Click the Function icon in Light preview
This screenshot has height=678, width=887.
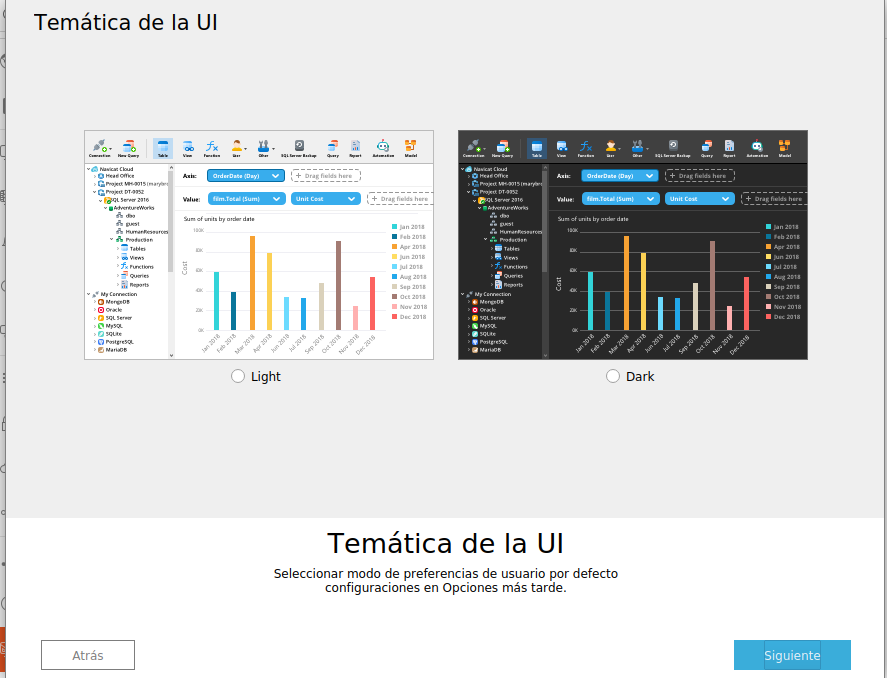click(212, 148)
